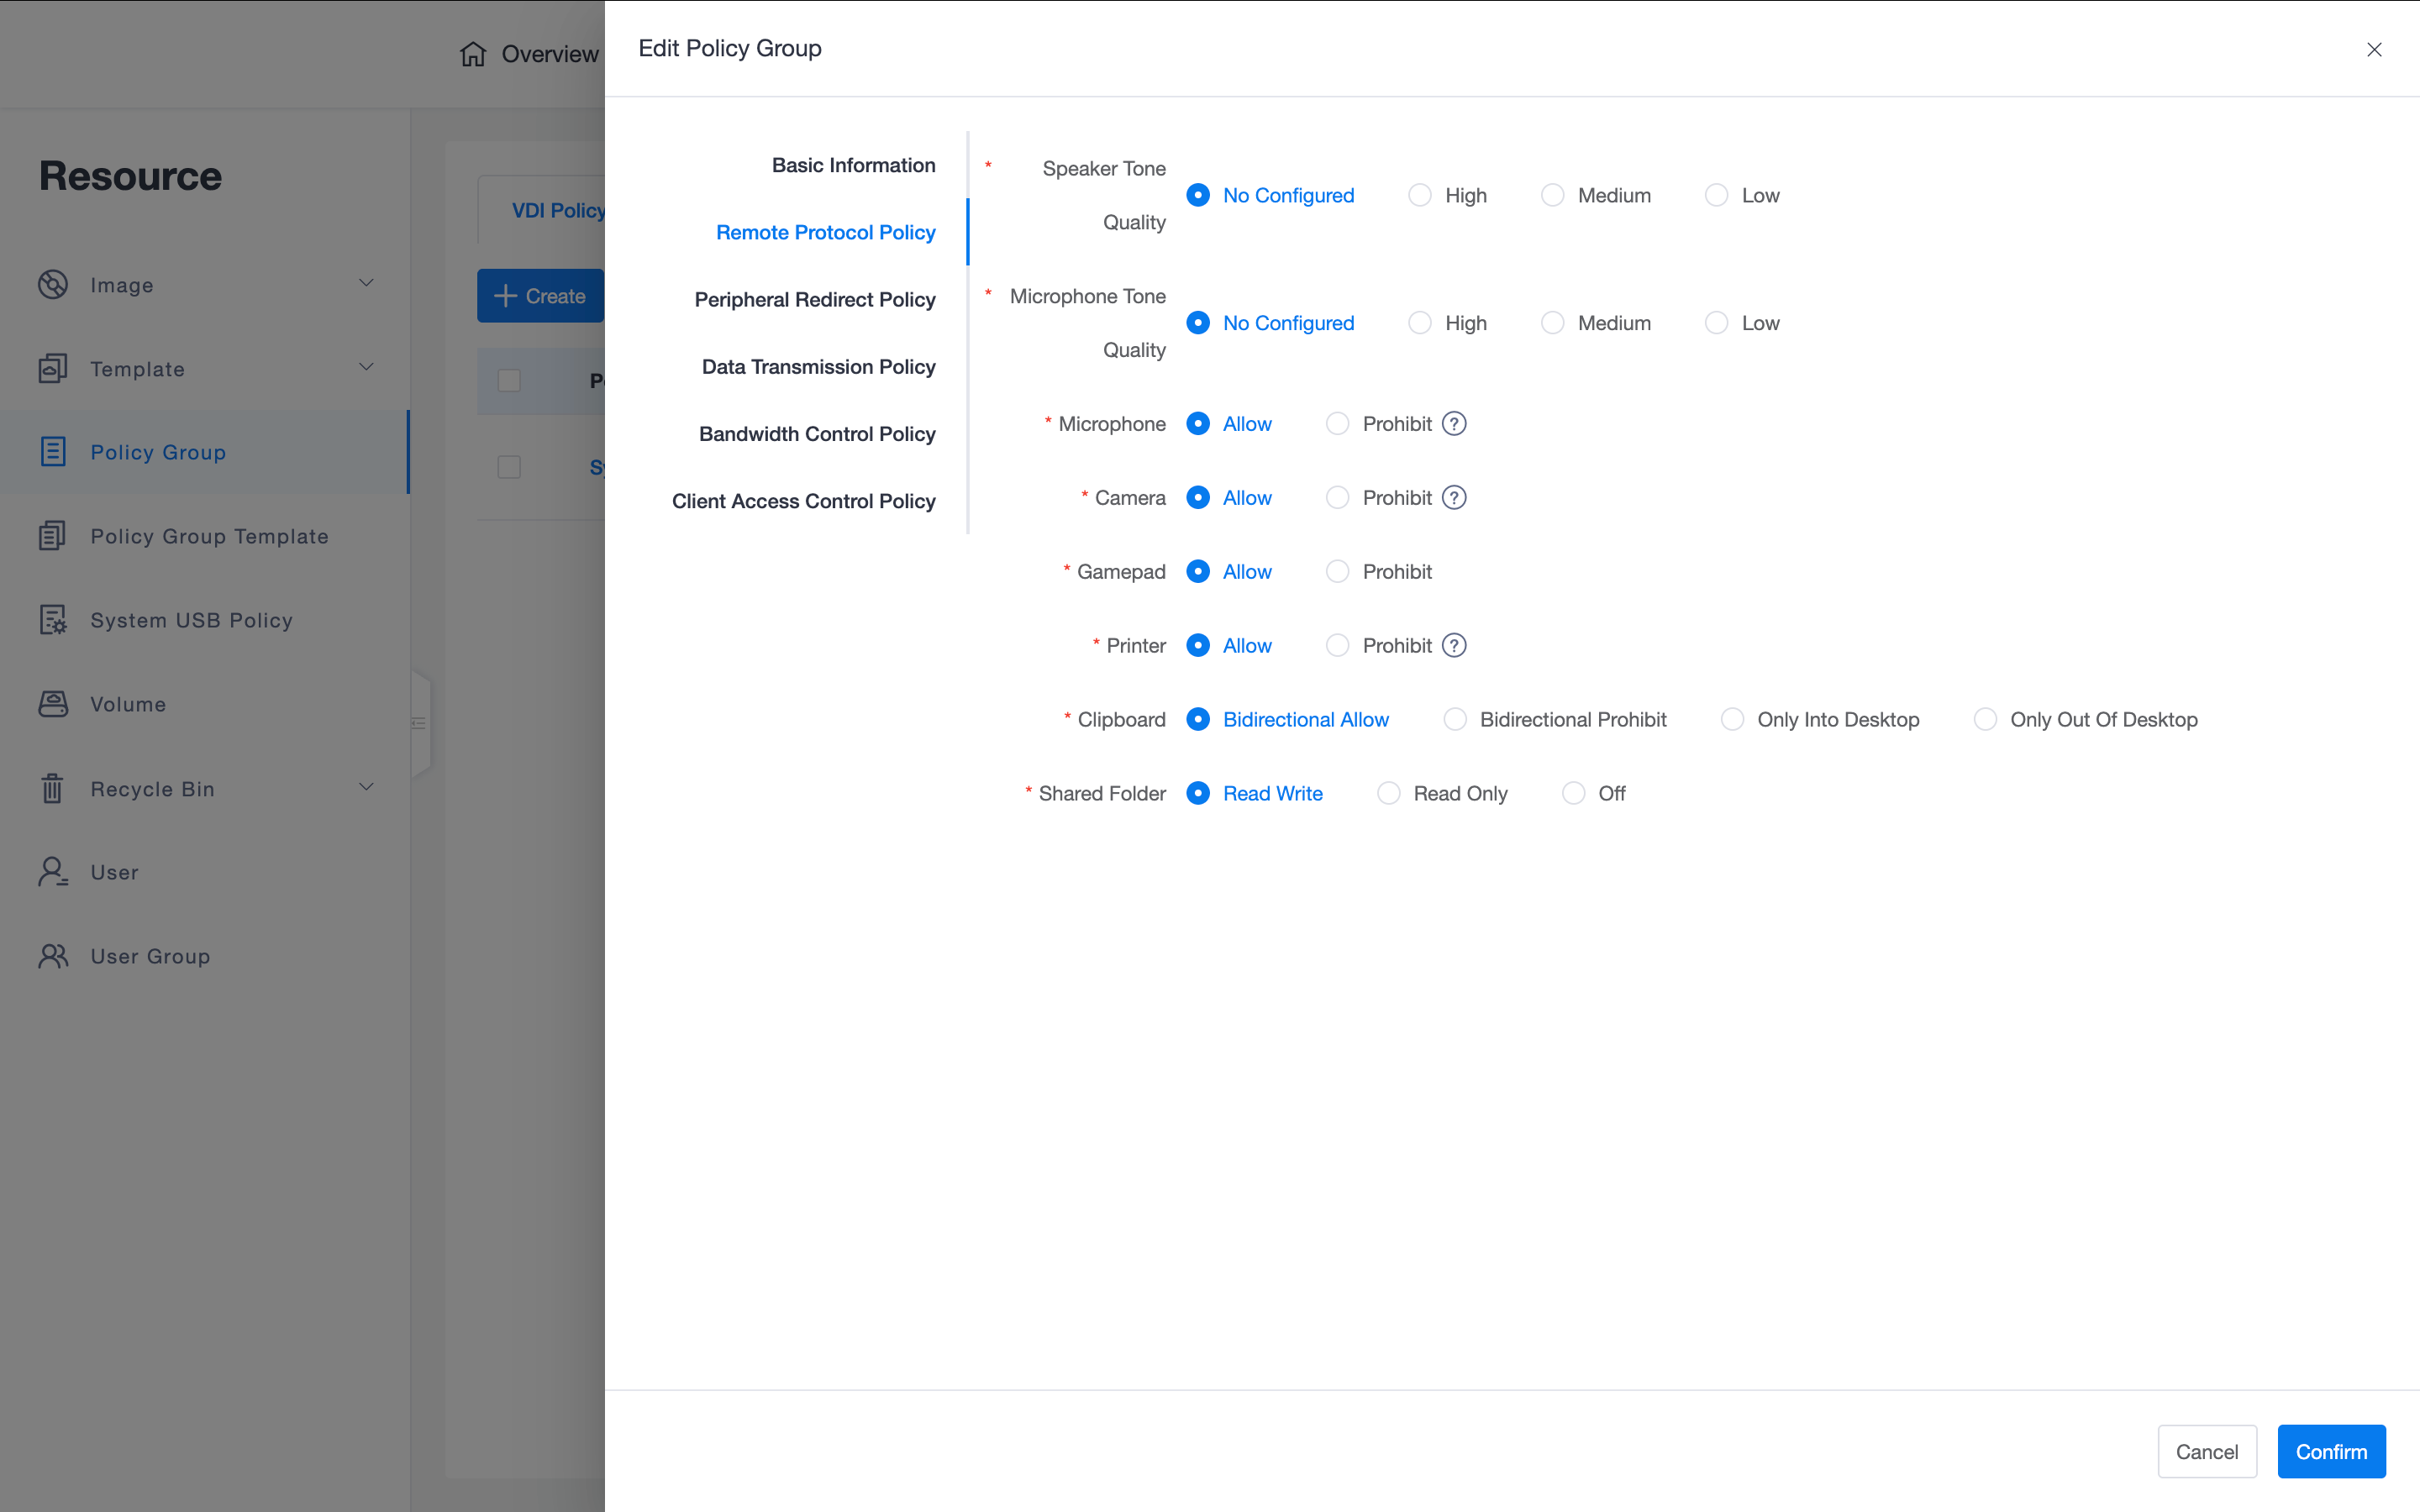Choose Read Only for Shared Folder

(x=1388, y=793)
